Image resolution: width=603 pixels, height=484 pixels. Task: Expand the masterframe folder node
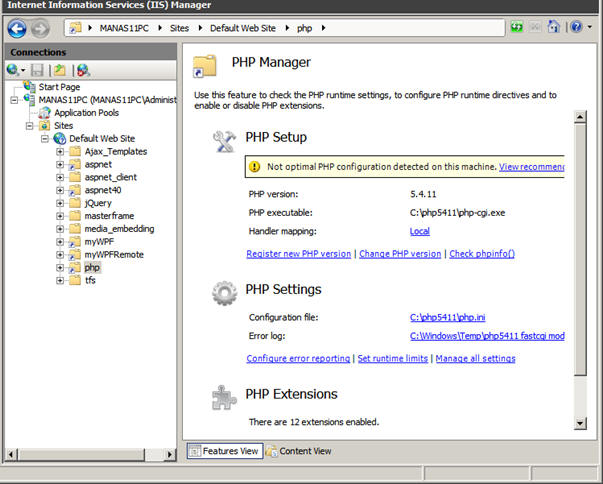[60, 216]
